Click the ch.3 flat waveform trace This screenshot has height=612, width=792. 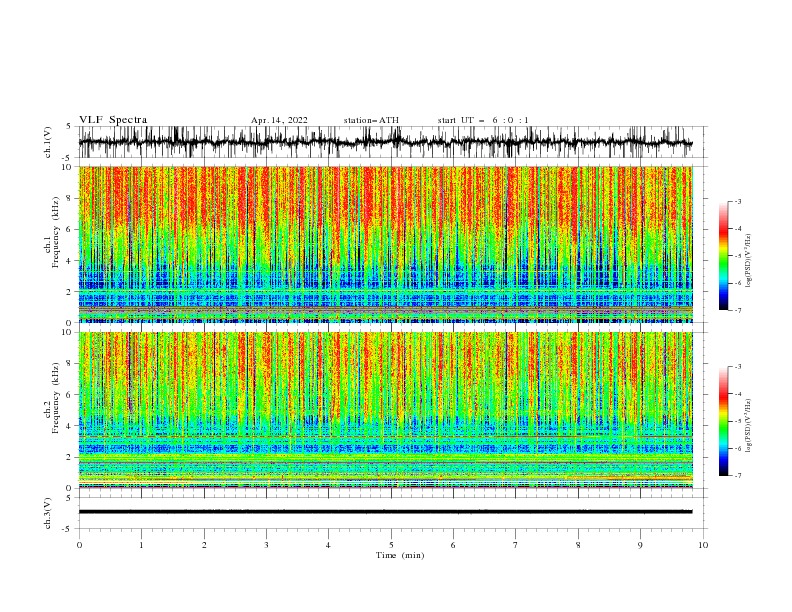click(x=386, y=512)
